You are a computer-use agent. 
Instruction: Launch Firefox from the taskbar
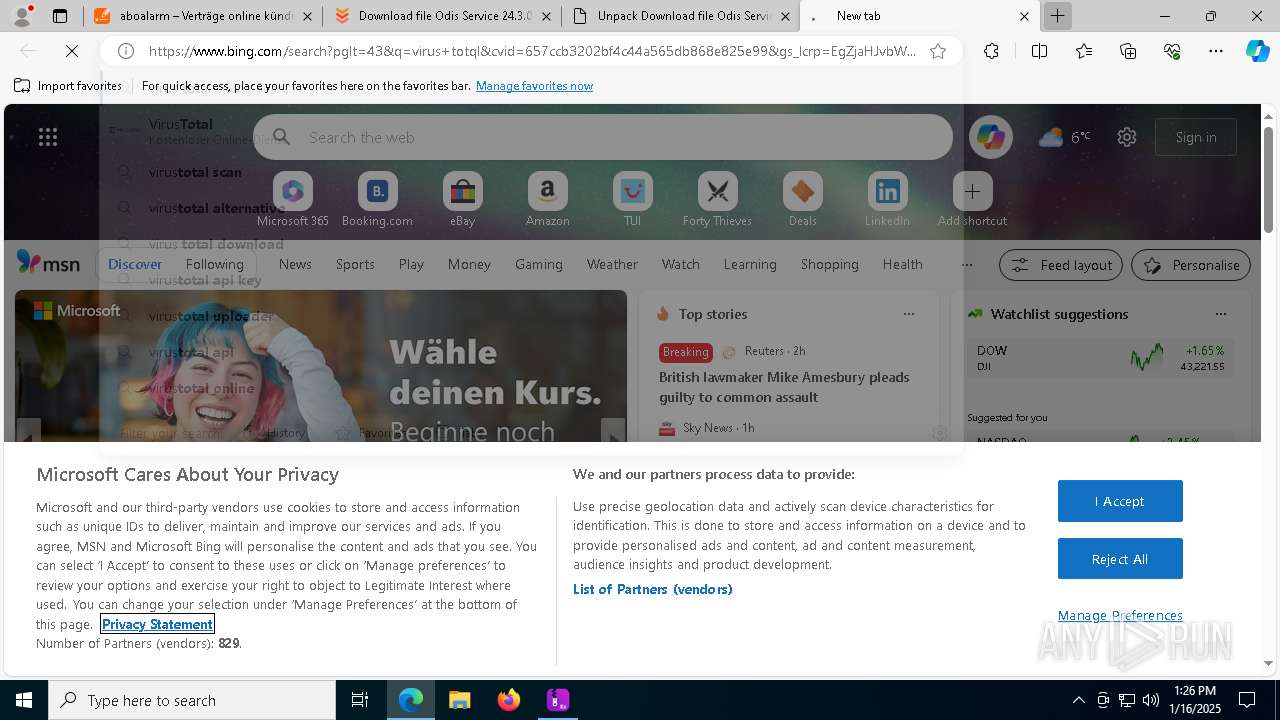point(508,700)
